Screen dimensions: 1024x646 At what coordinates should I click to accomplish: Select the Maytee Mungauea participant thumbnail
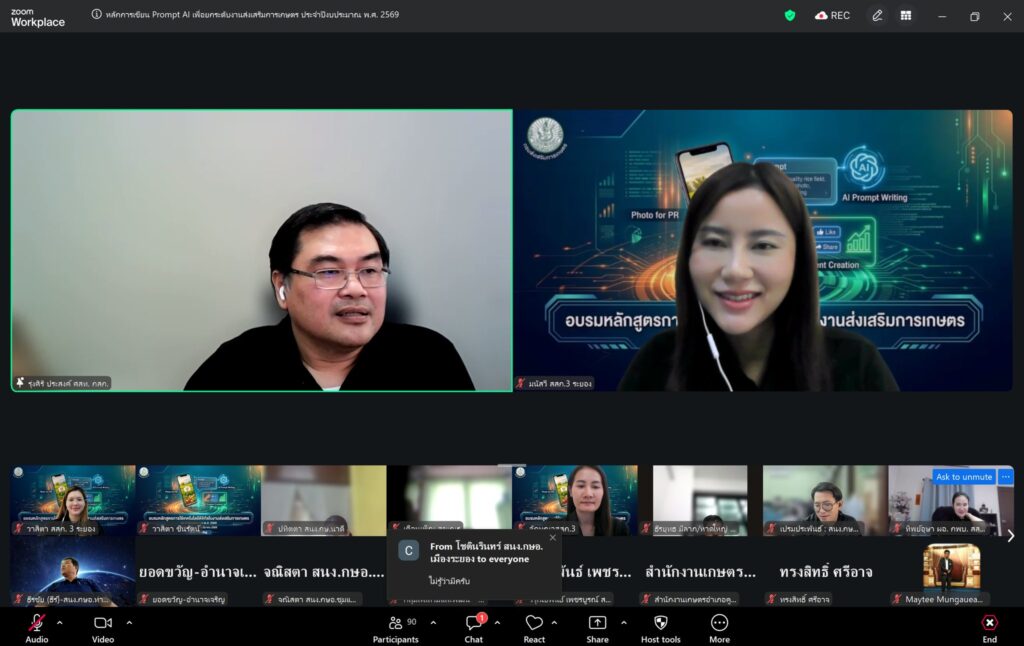point(951,572)
